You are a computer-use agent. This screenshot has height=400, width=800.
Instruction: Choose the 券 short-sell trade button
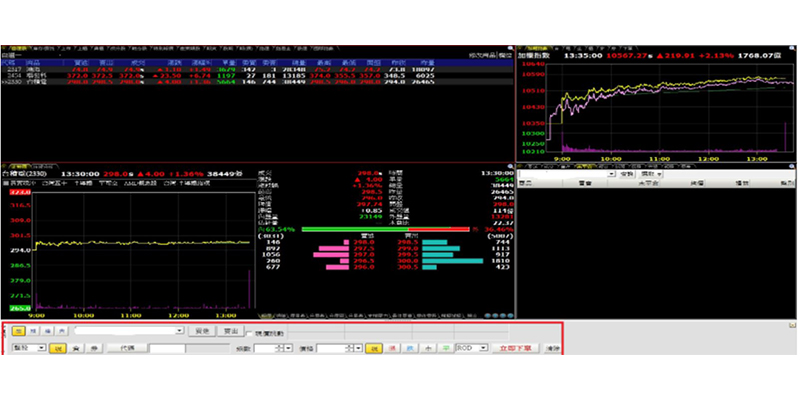pyautogui.click(x=94, y=348)
